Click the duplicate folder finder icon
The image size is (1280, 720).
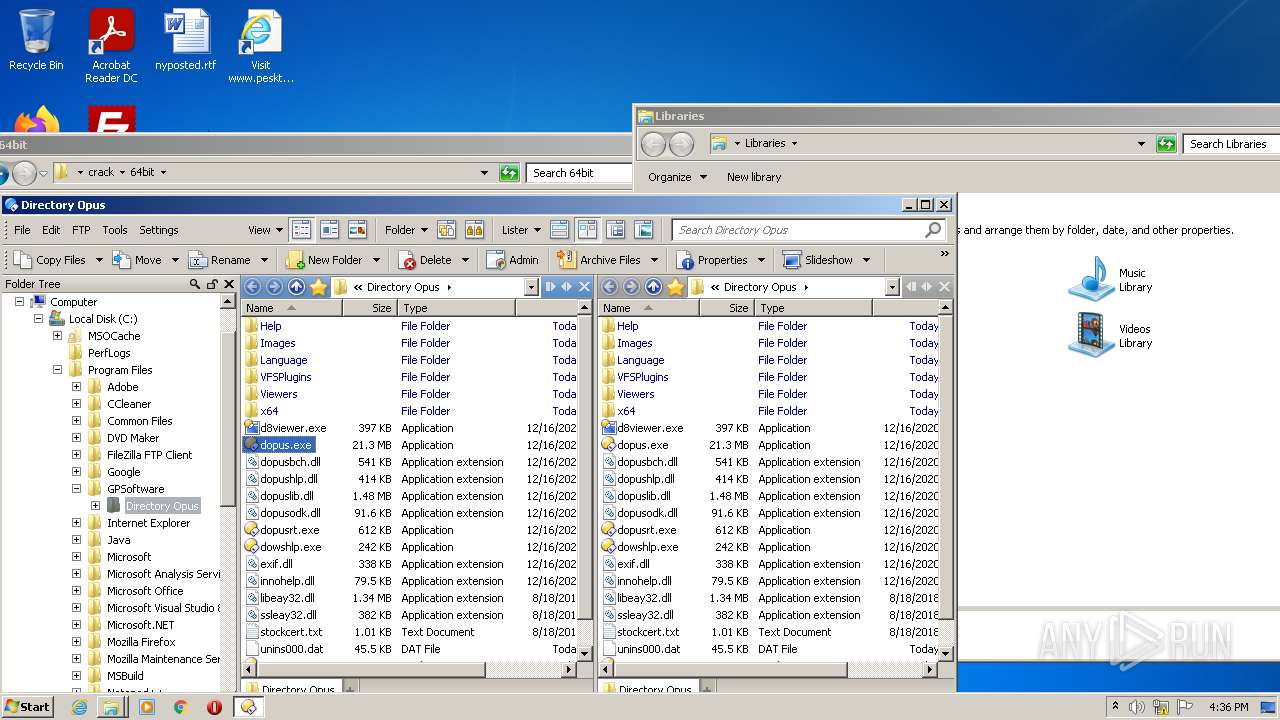coord(474,230)
